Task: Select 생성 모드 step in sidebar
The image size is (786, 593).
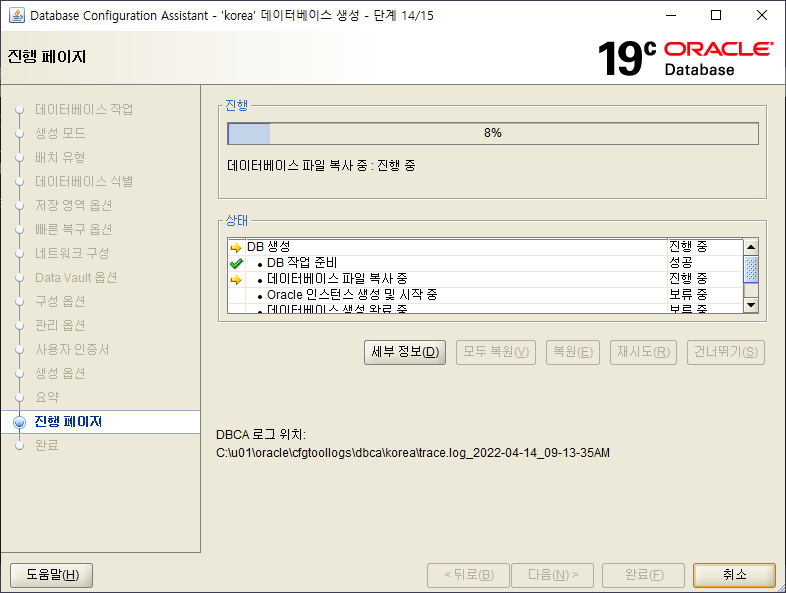Action: [x=60, y=133]
